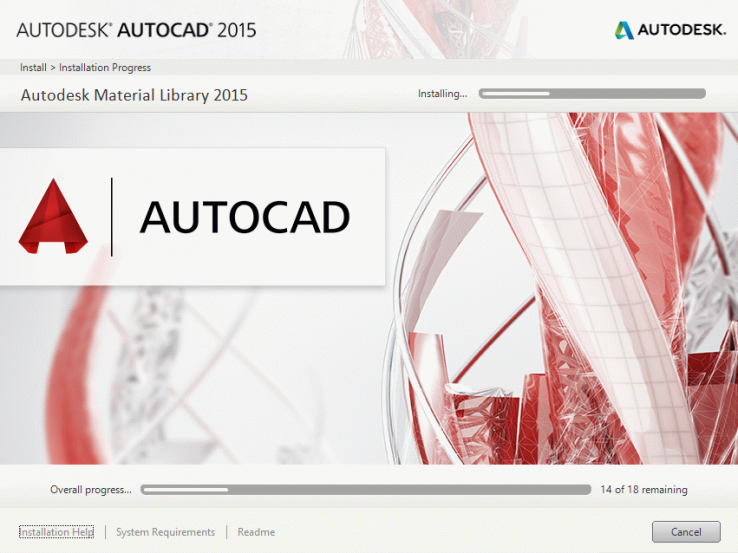This screenshot has width=738, height=553.
Task: Click the red AutoCAD 'A' logo
Action: (53, 216)
